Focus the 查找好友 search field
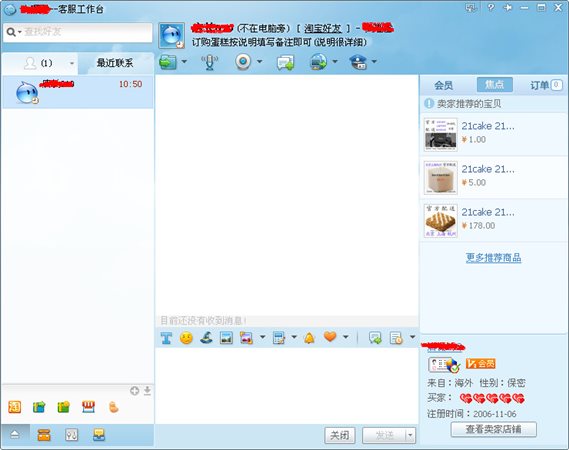This screenshot has height=450, width=569. [x=87, y=32]
